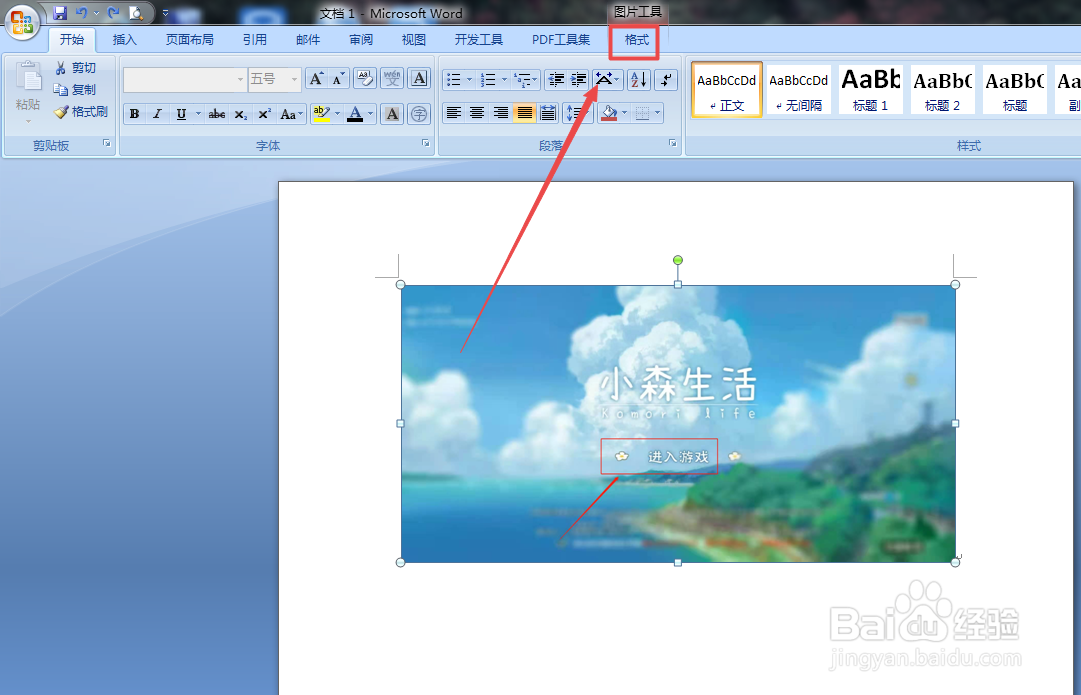Screen dimensions: 1081x695
Task: Apply the font color
Action: 355,114
